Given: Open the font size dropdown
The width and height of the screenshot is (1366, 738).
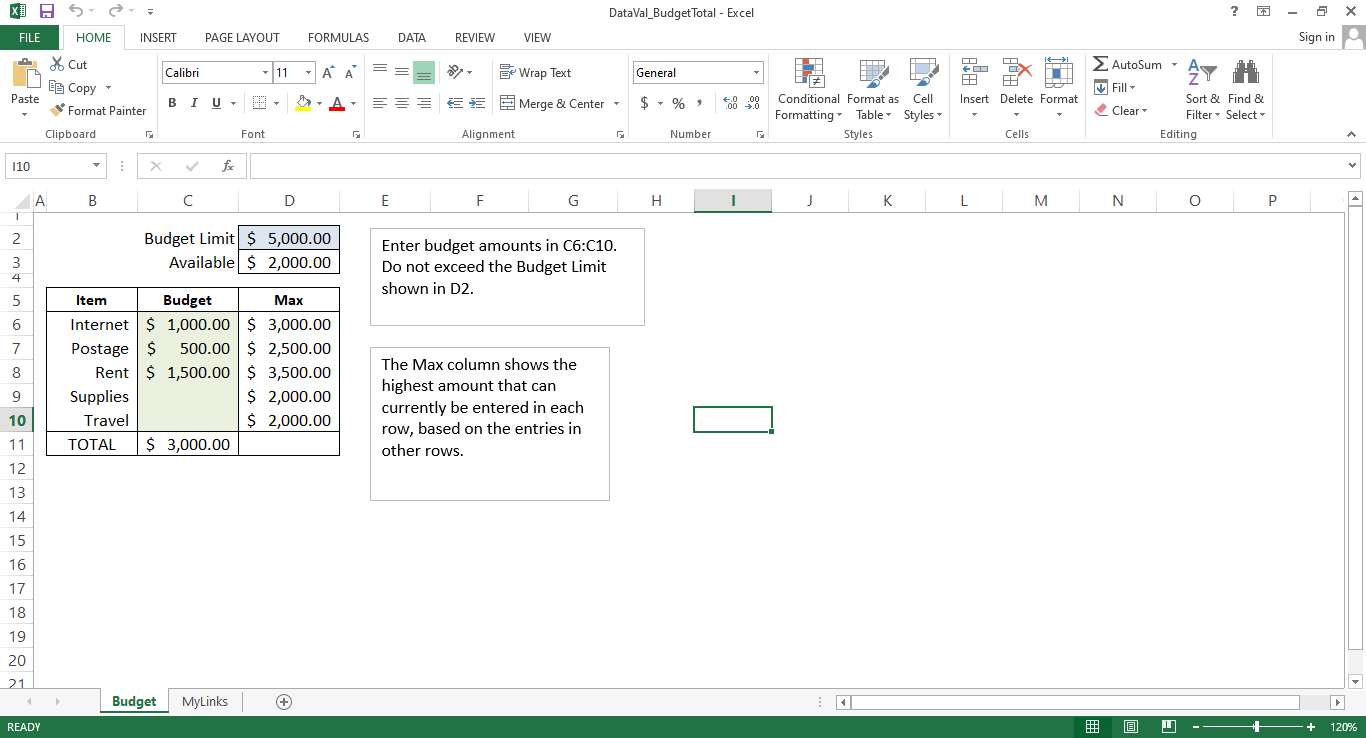Looking at the screenshot, I should [x=307, y=72].
